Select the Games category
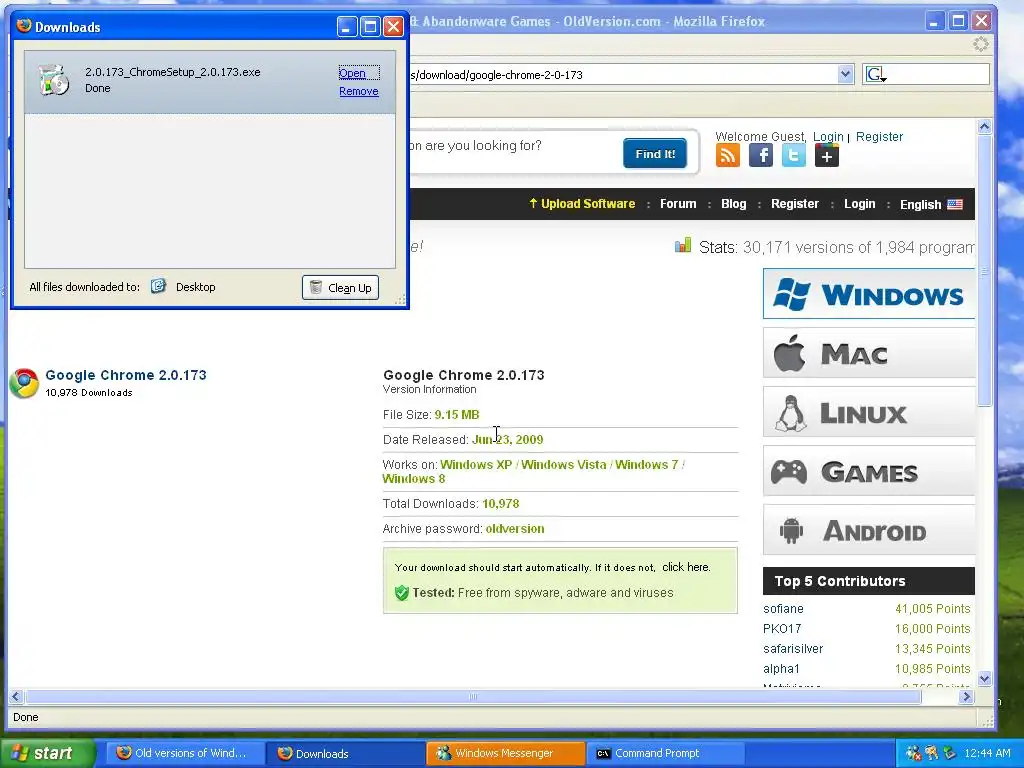Viewport: 1024px width, 768px height. 869,471
